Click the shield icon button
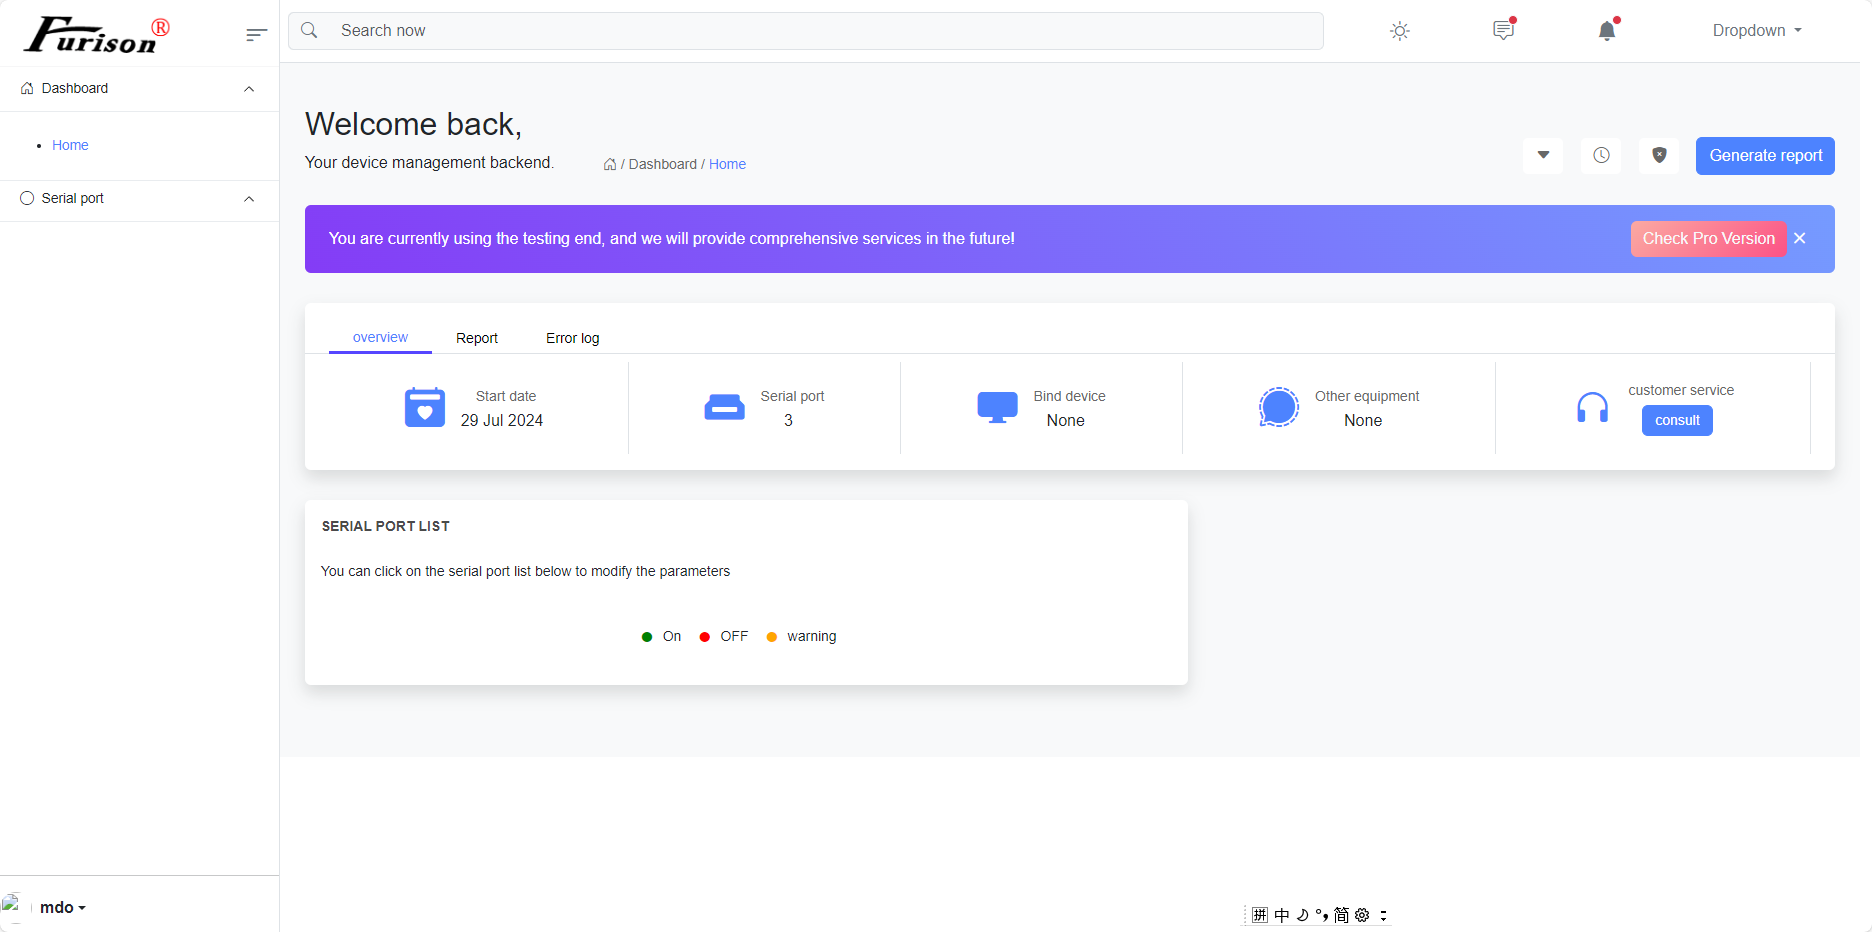 click(x=1659, y=155)
